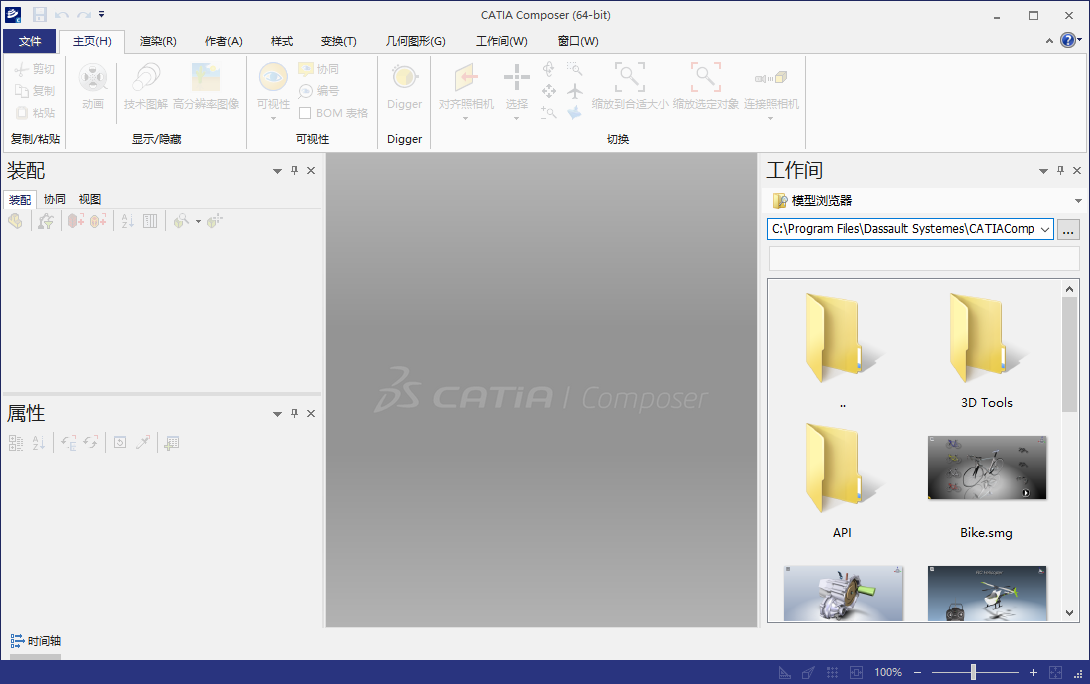Click the categorized view icon in the 属性 toolbar
The image size is (1090, 684).
click(x=16, y=443)
